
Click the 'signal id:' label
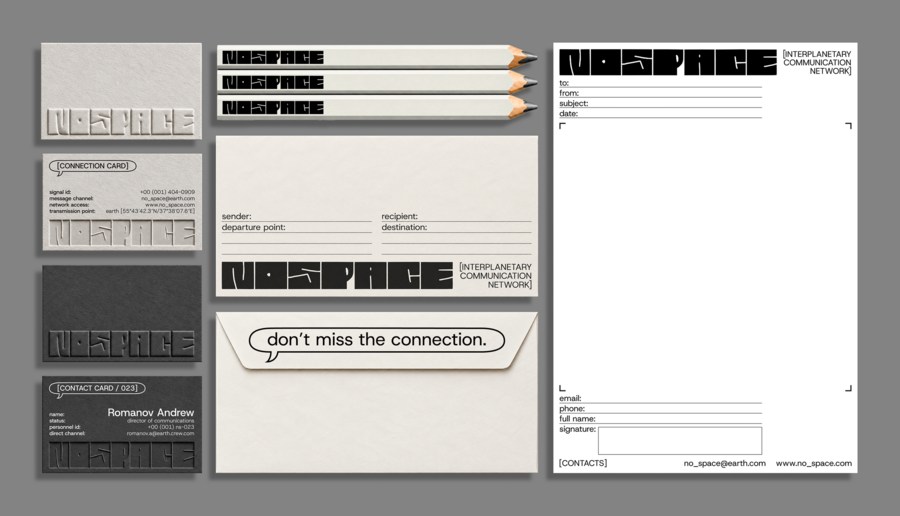point(60,192)
